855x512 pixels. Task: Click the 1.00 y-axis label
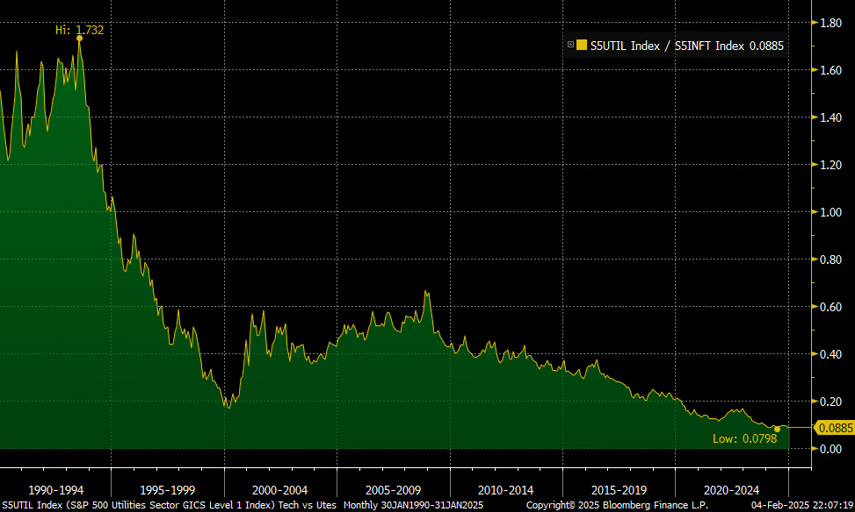831,212
